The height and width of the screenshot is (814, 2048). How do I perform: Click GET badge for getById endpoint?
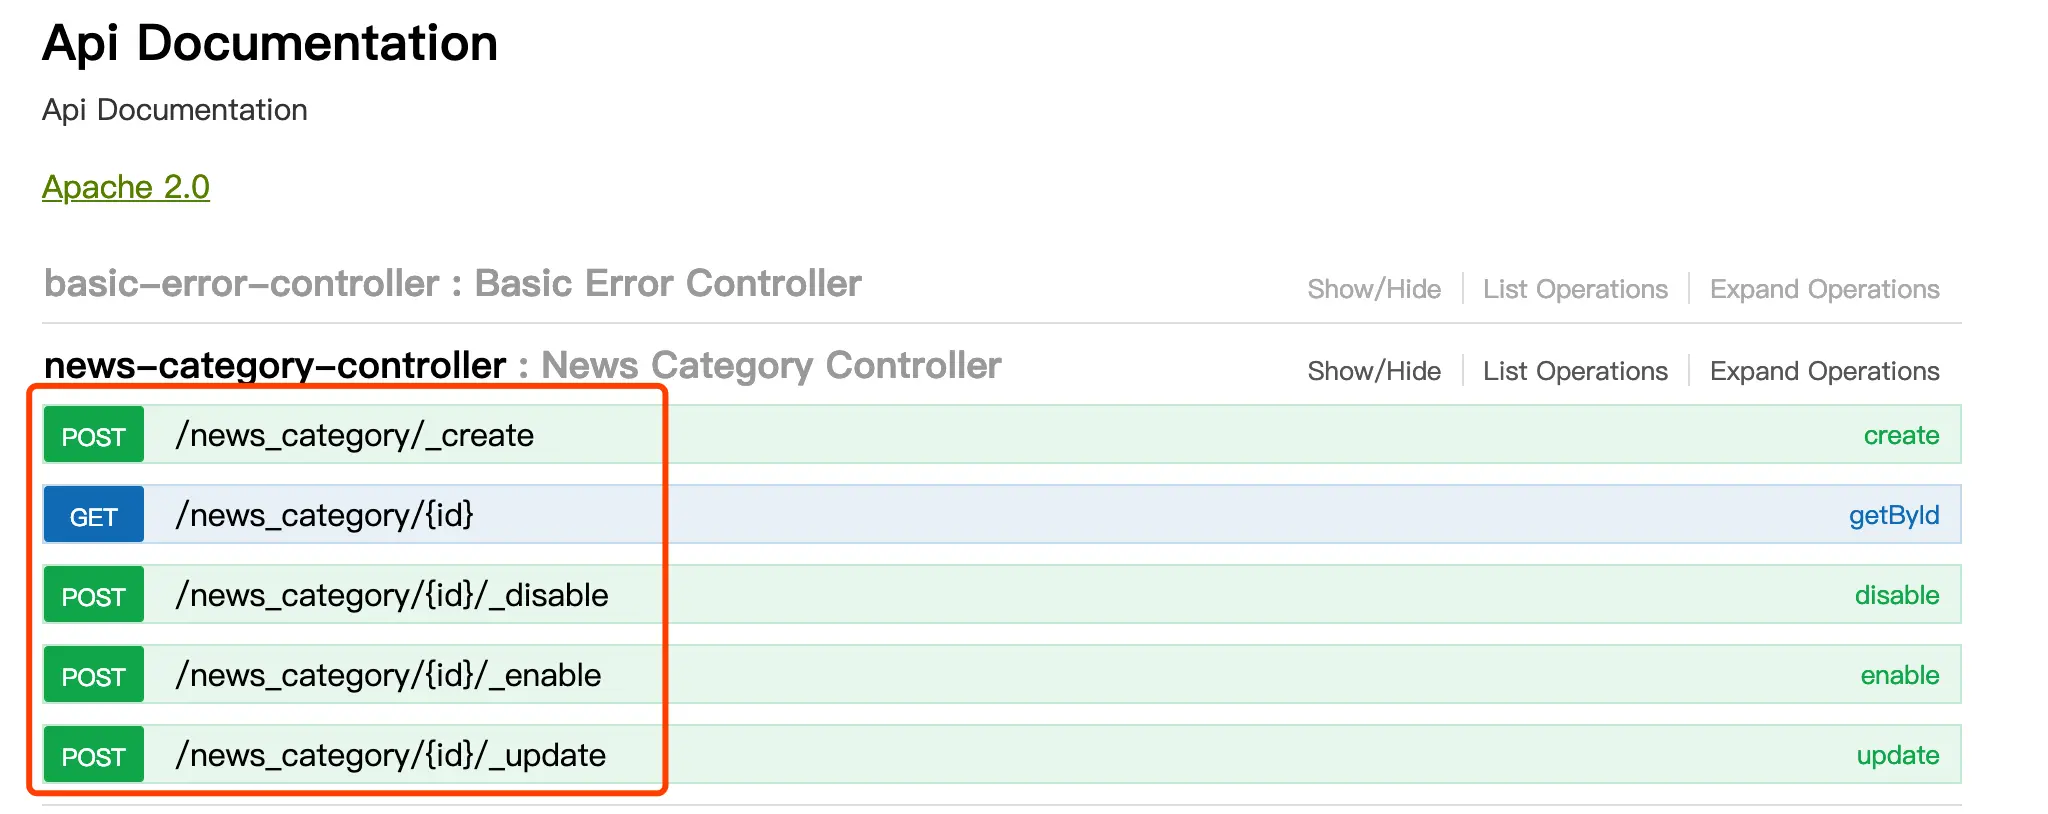[93, 515]
